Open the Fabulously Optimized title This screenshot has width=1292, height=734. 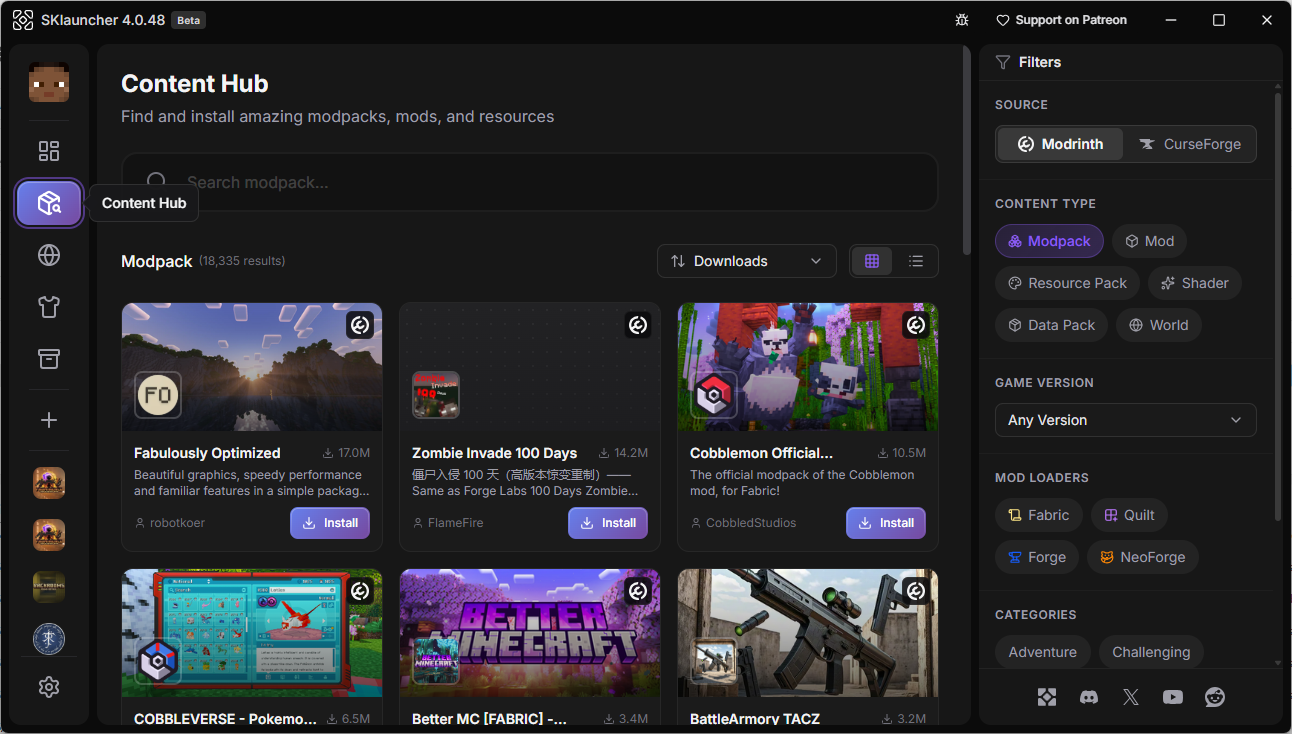(207, 453)
